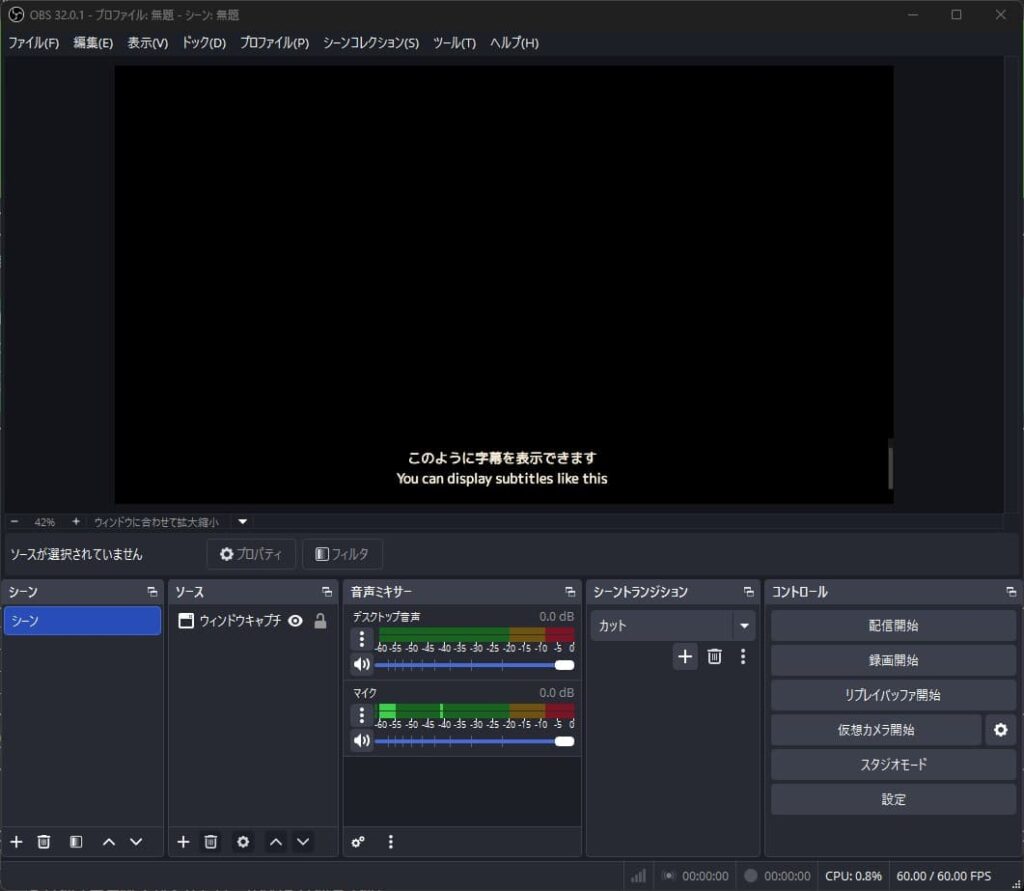
Task: Open the カット transition dropdown
Action: 743,626
